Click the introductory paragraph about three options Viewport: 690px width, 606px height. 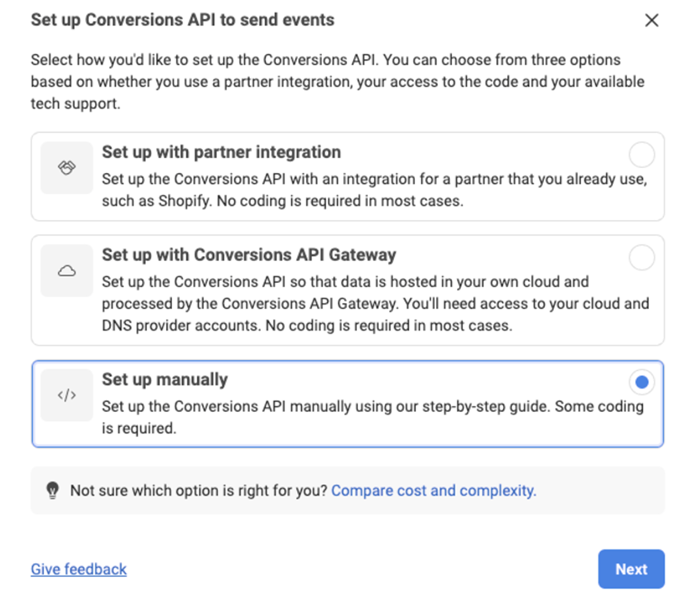[337, 81]
